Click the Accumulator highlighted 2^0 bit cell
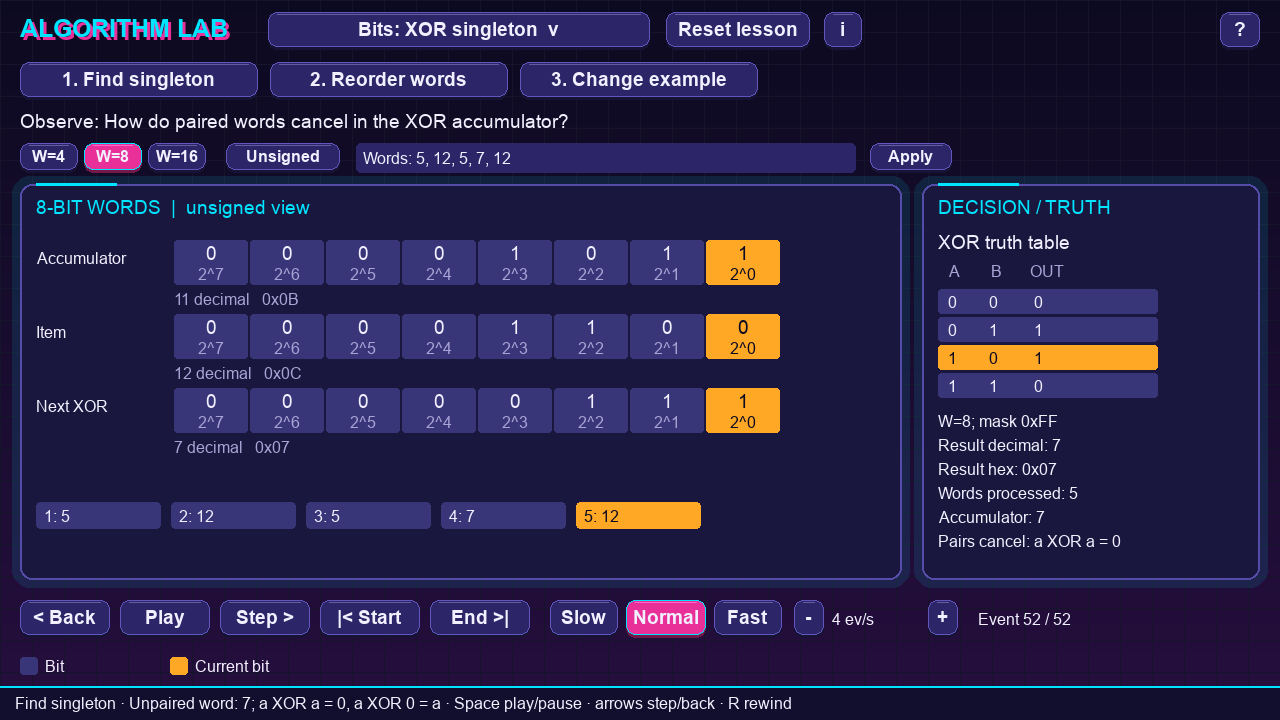 pos(743,263)
